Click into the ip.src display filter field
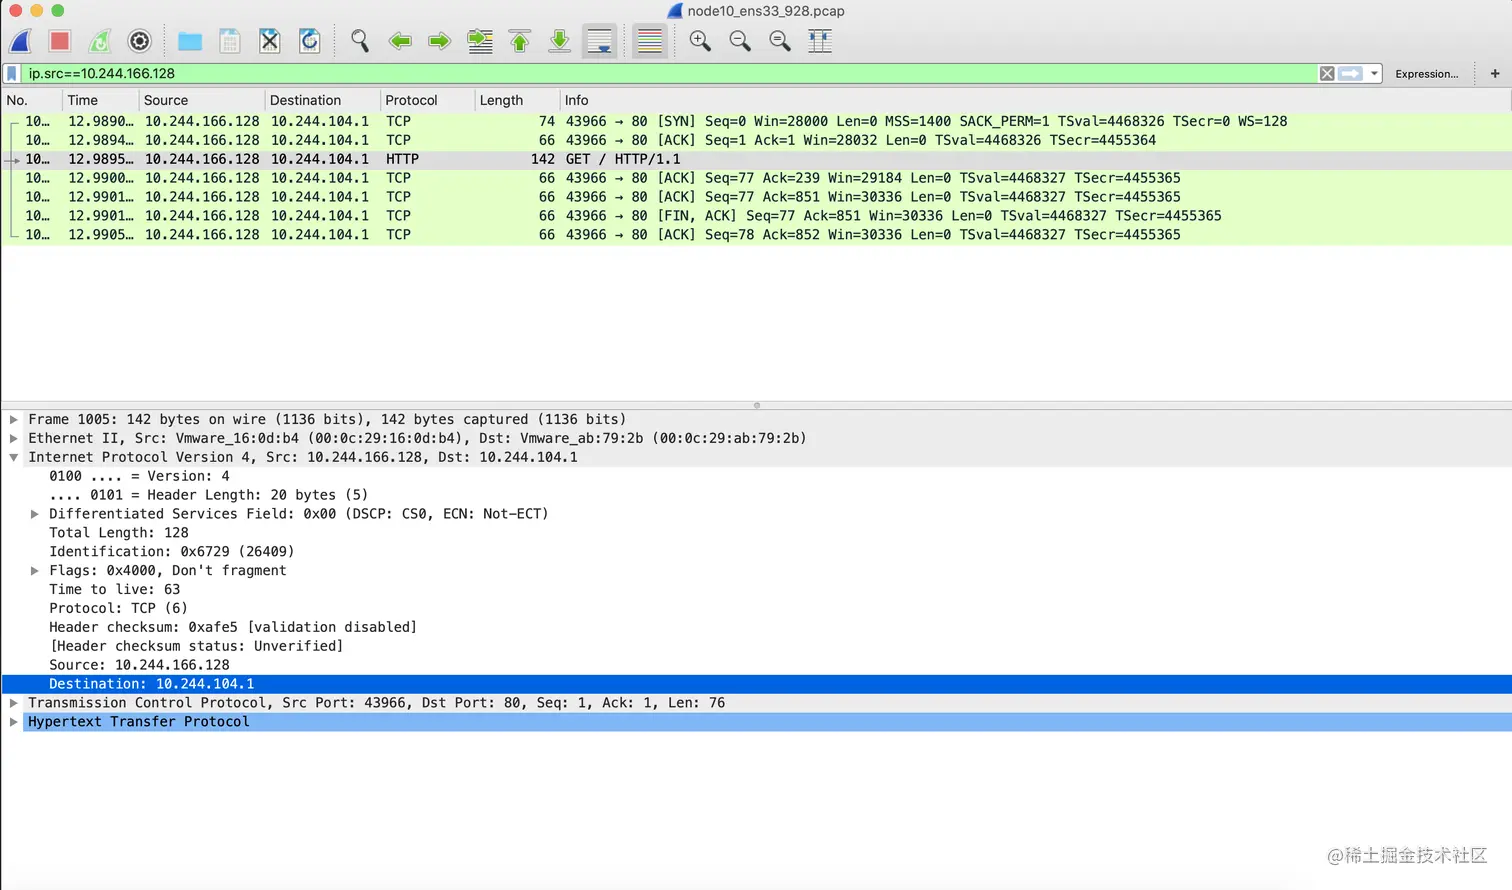 (x=668, y=74)
